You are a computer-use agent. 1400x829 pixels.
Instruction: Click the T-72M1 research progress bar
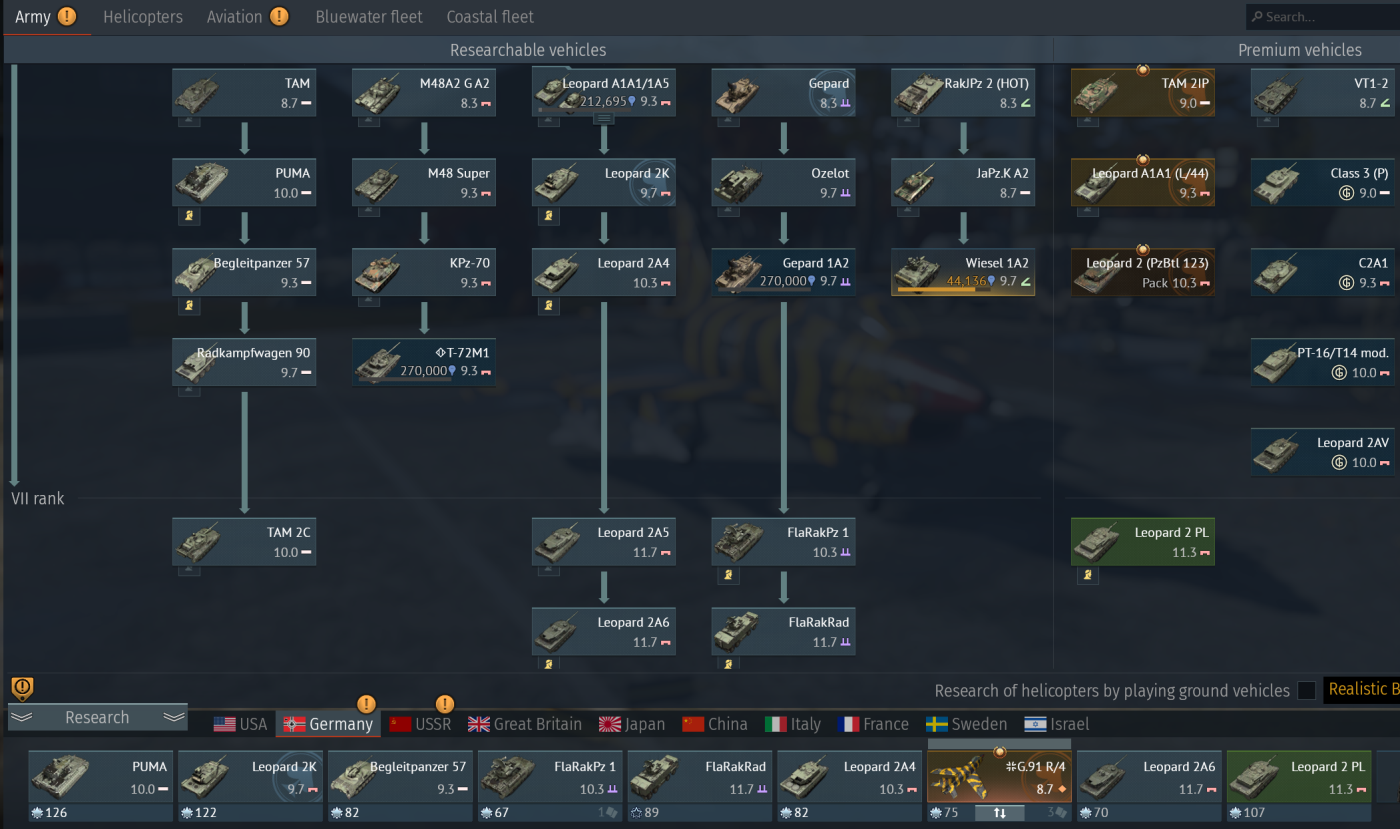pyautogui.click(x=405, y=380)
